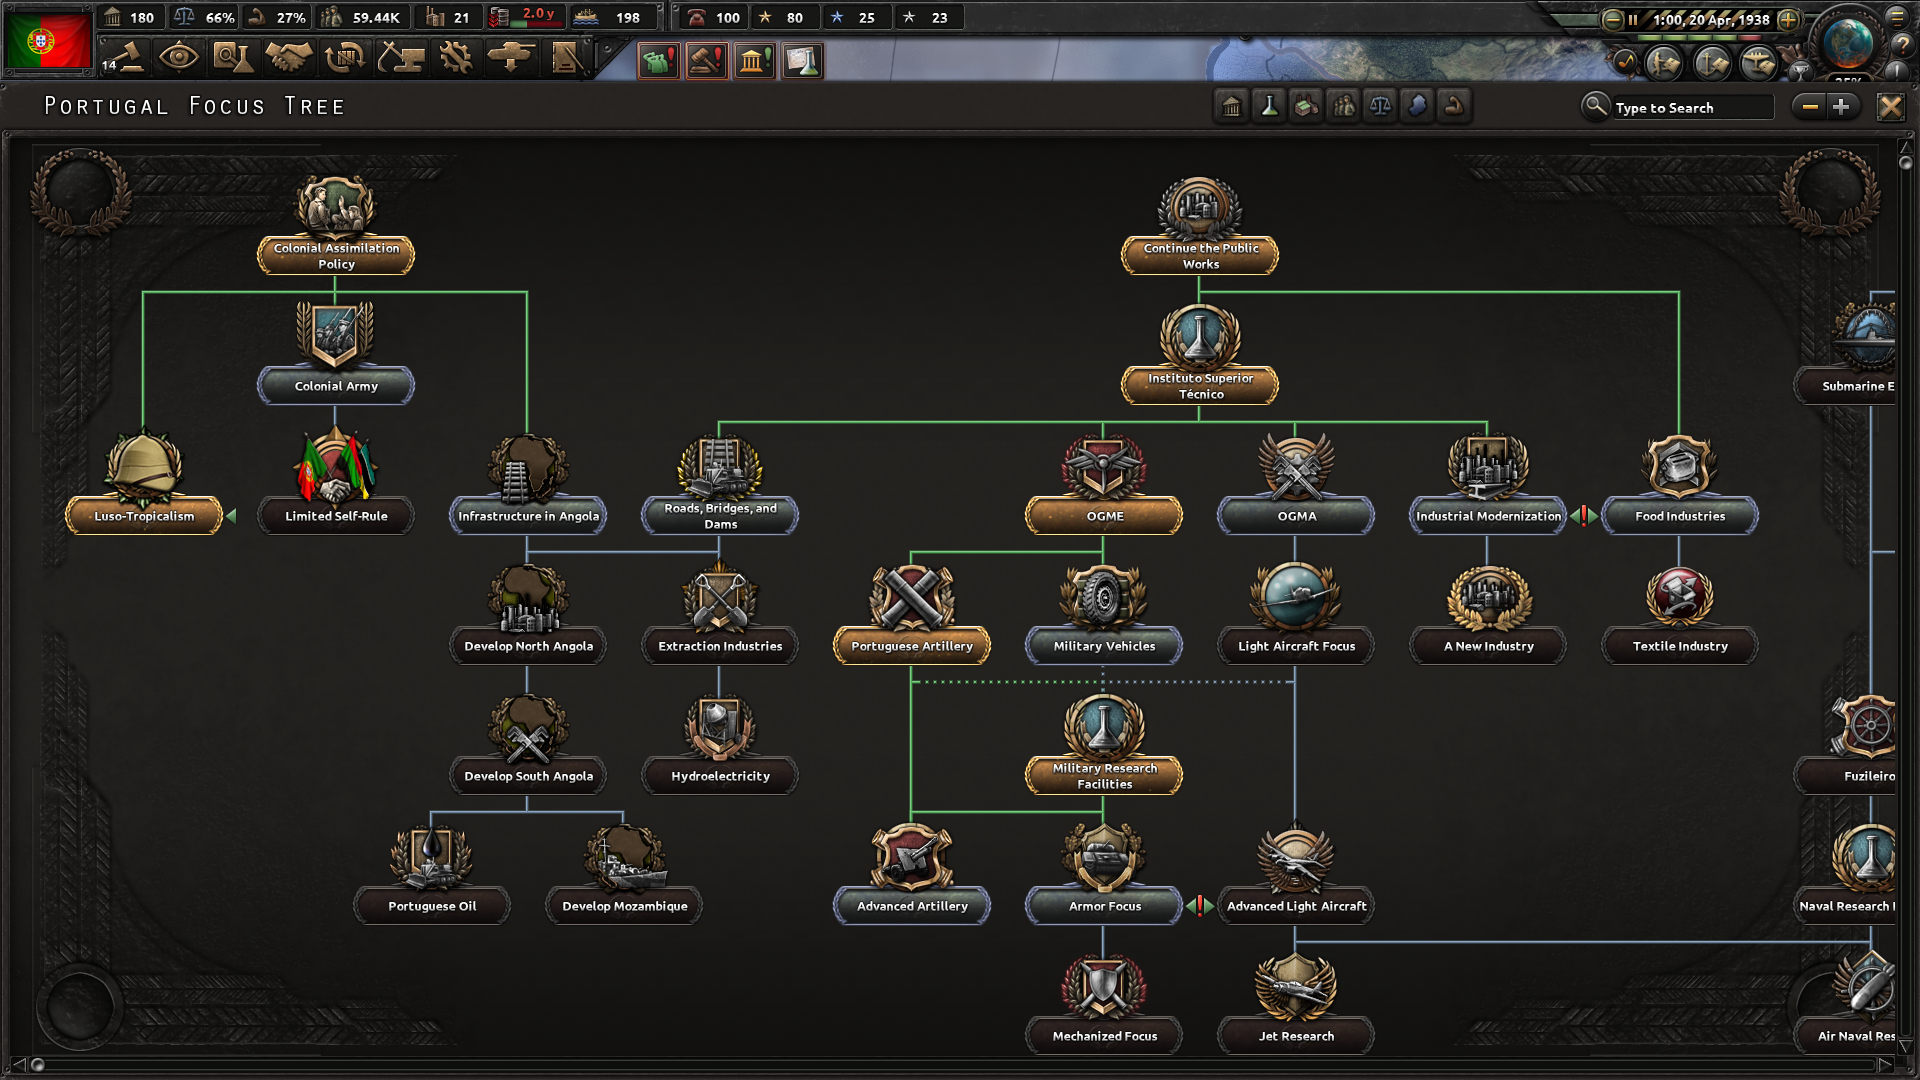Open the navy ledger anchor icon
Image resolution: width=1920 pixels, height=1080 pixels.
pyautogui.click(x=1712, y=63)
